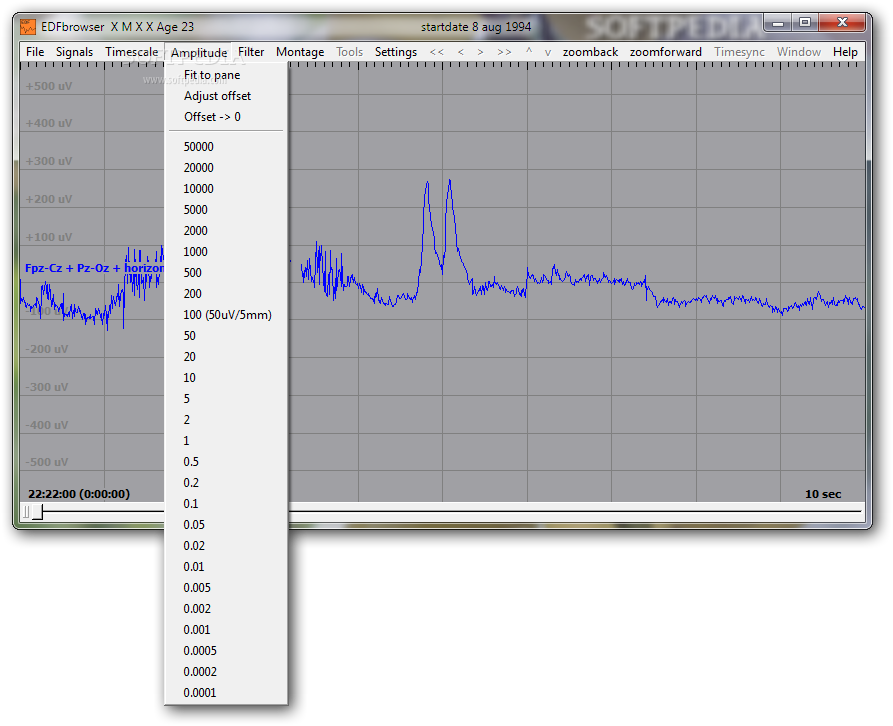Open the Montage menu
The width and height of the screenshot is (893, 726).
tap(300, 52)
